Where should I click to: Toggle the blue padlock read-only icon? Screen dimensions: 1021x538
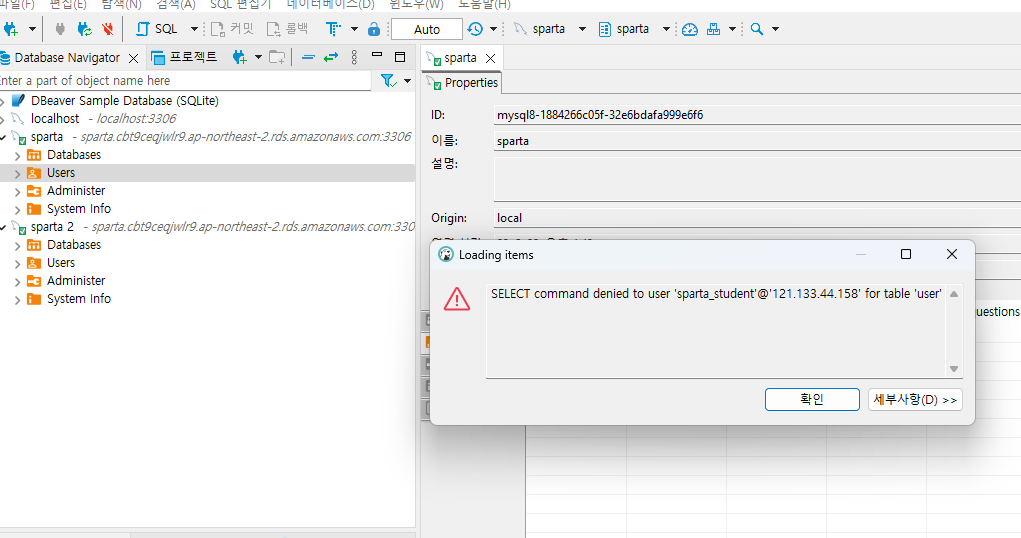coord(374,29)
